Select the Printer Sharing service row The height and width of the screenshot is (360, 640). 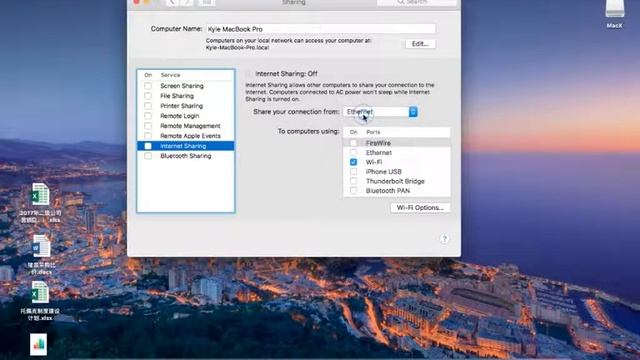click(186, 106)
